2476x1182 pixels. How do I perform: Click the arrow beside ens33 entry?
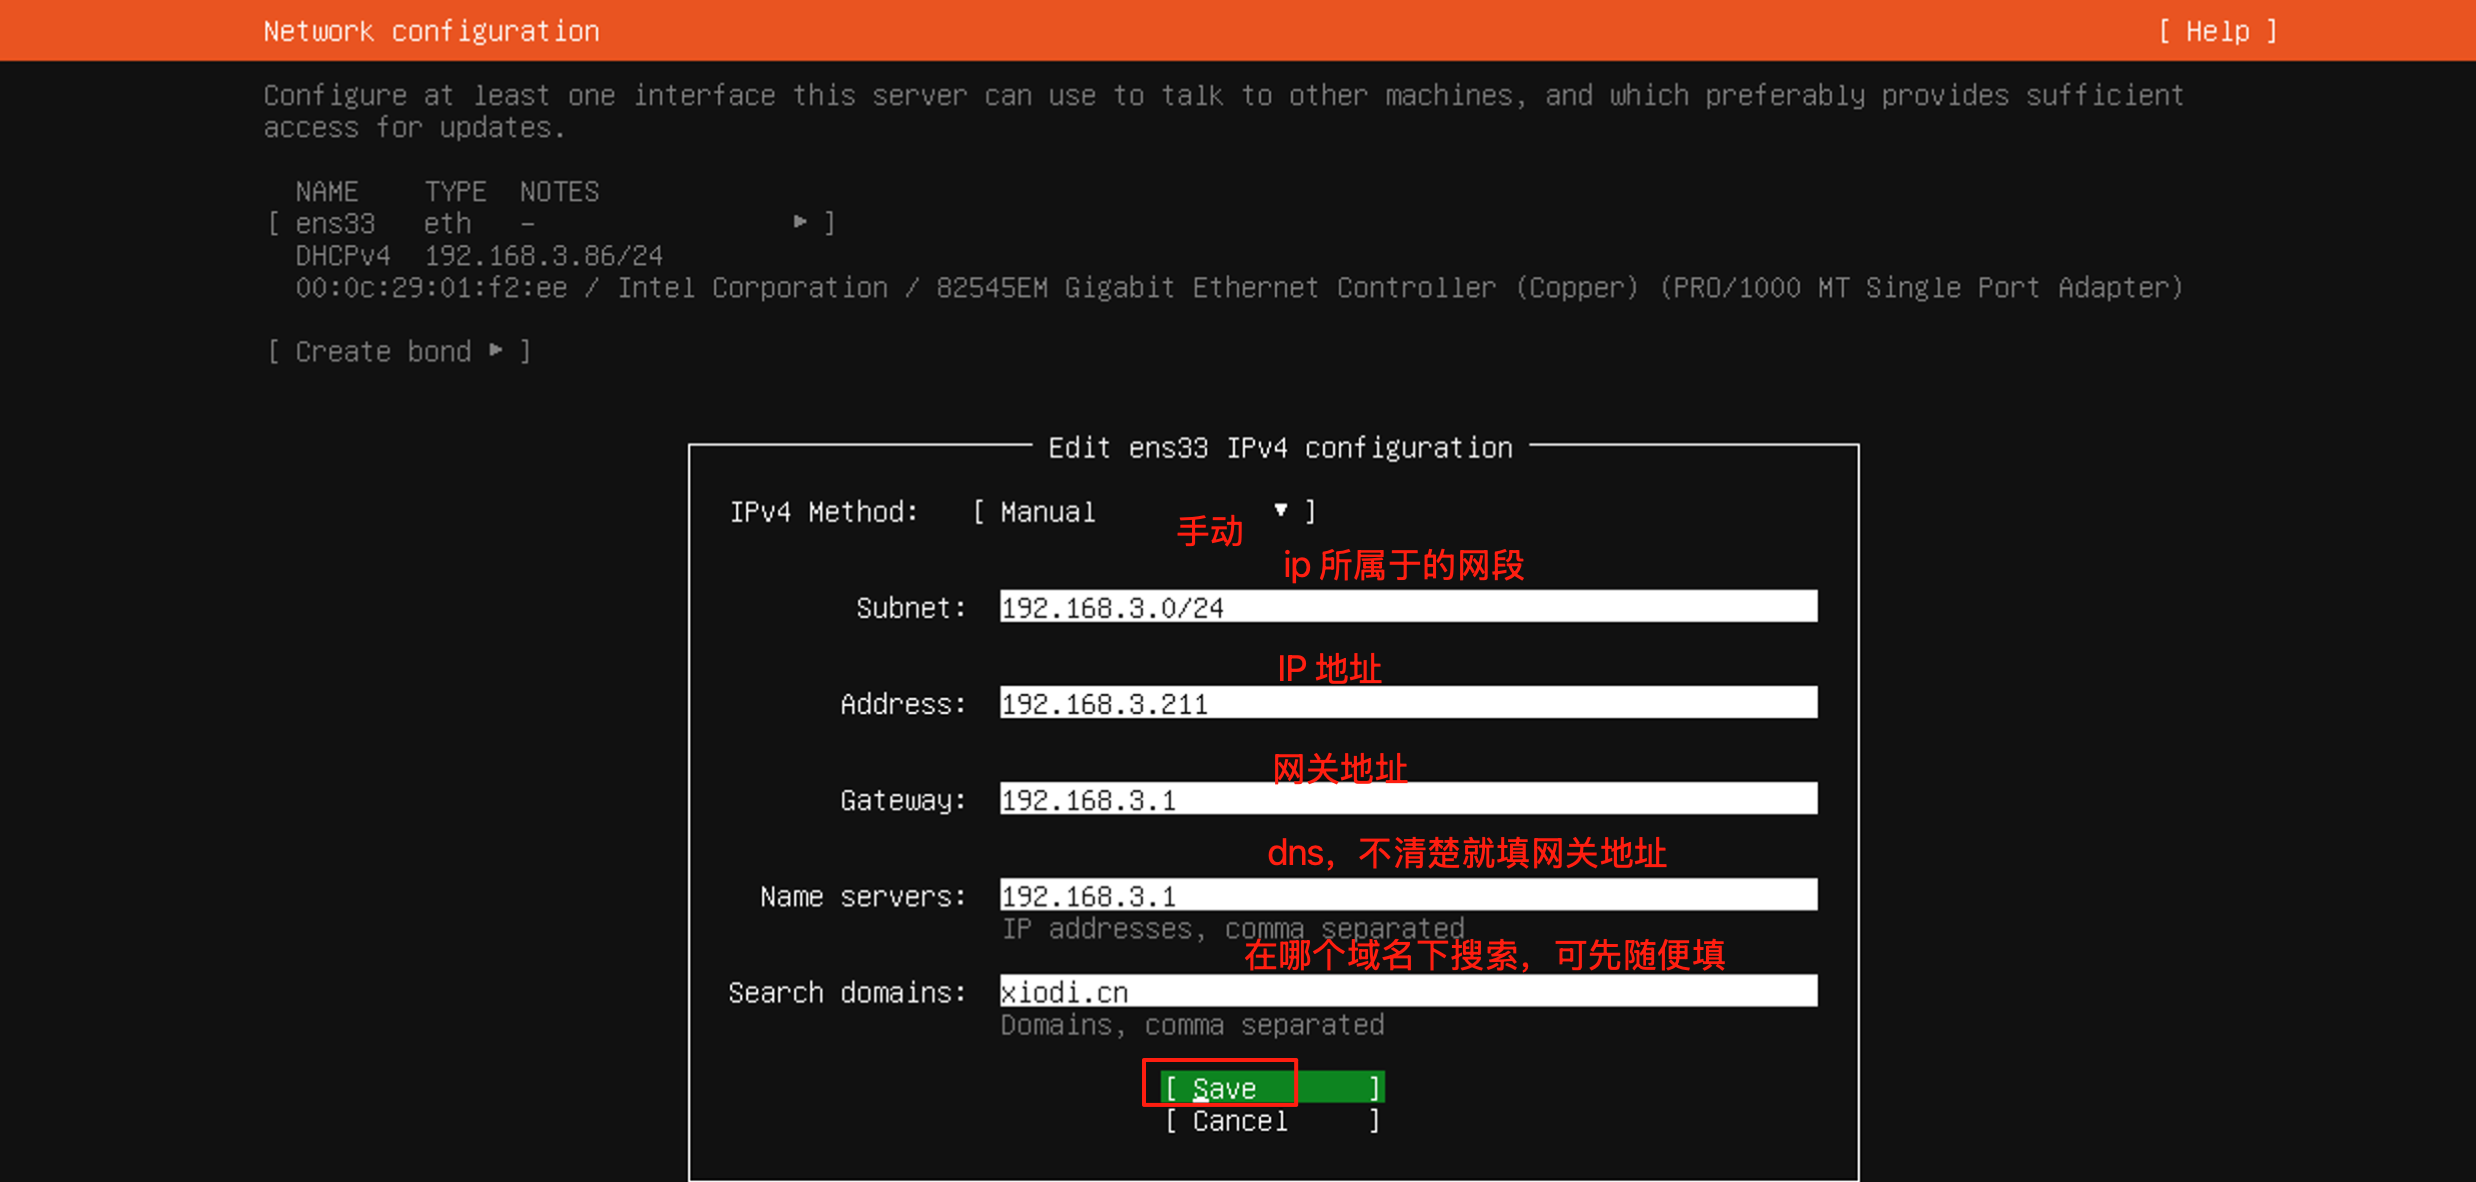pyautogui.click(x=800, y=222)
